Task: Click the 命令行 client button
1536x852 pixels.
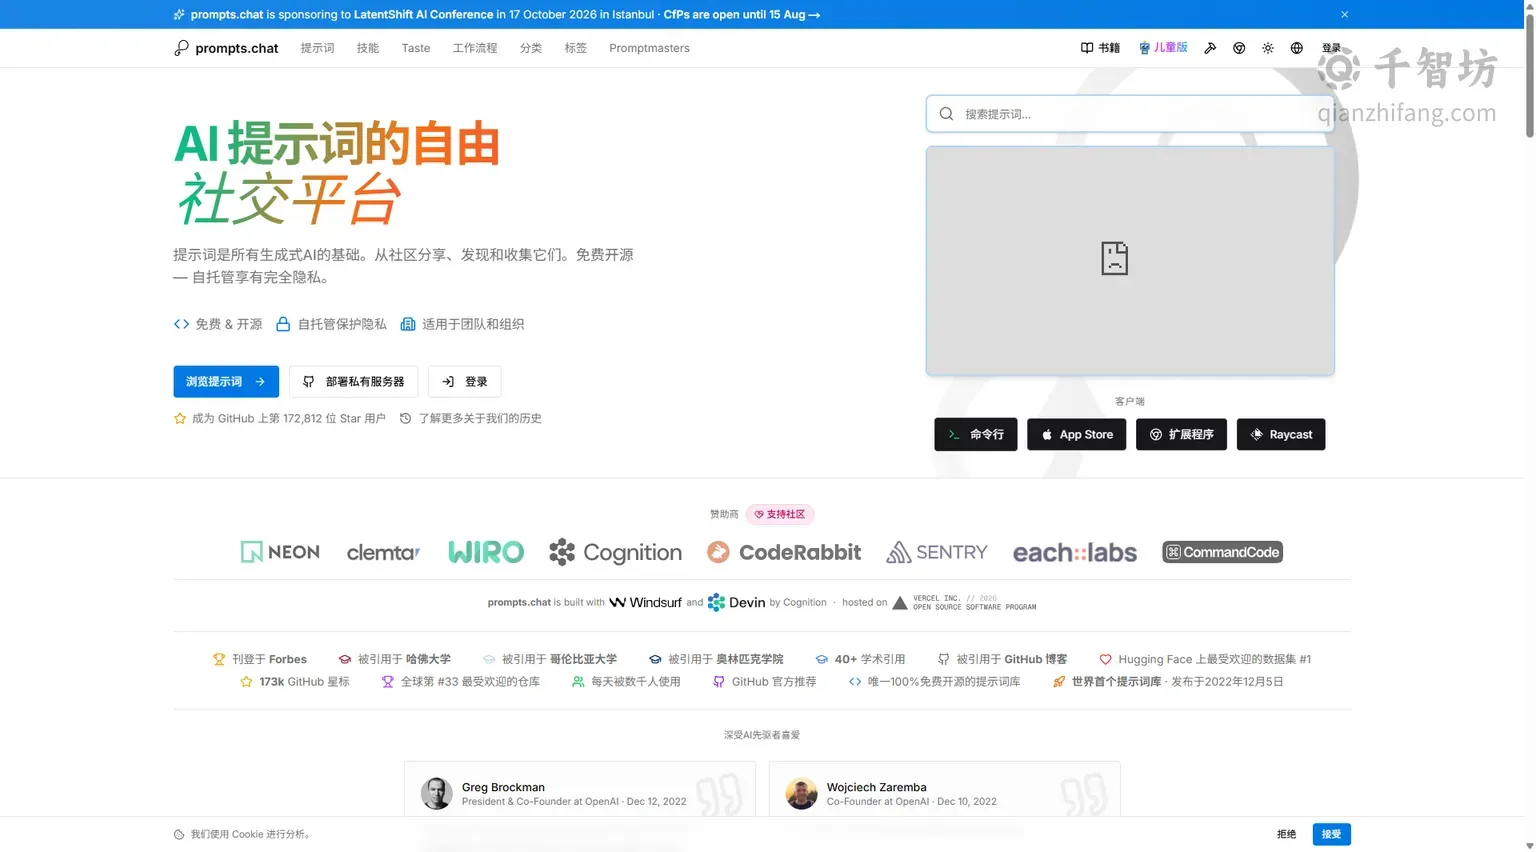Action: point(976,435)
